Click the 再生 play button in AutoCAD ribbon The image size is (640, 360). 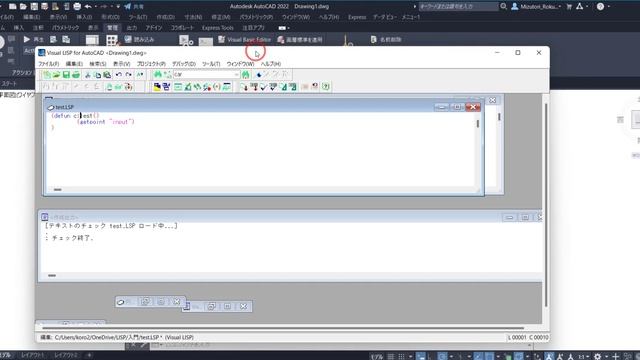pos(33,40)
